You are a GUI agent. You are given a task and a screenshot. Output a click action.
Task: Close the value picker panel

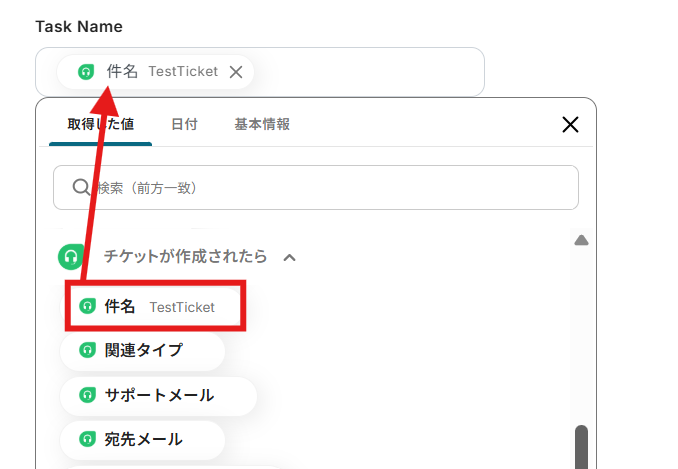570,124
